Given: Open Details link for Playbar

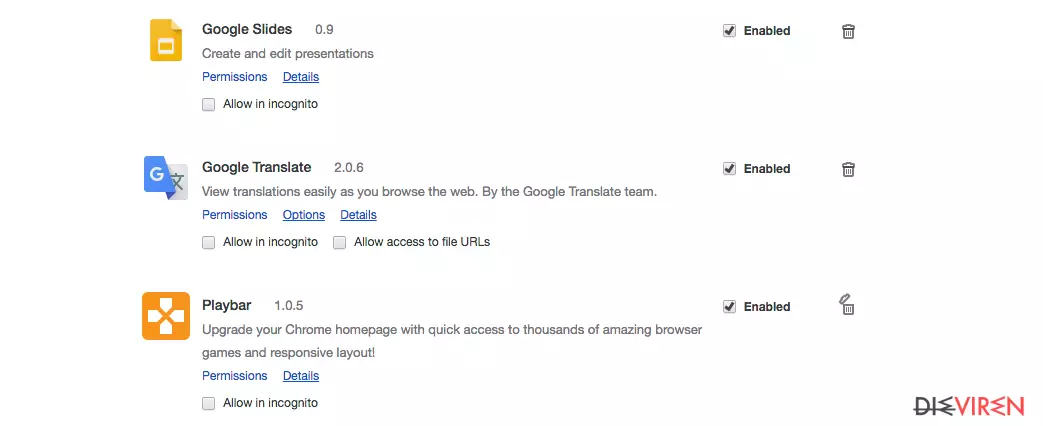Looking at the screenshot, I should click(301, 375).
